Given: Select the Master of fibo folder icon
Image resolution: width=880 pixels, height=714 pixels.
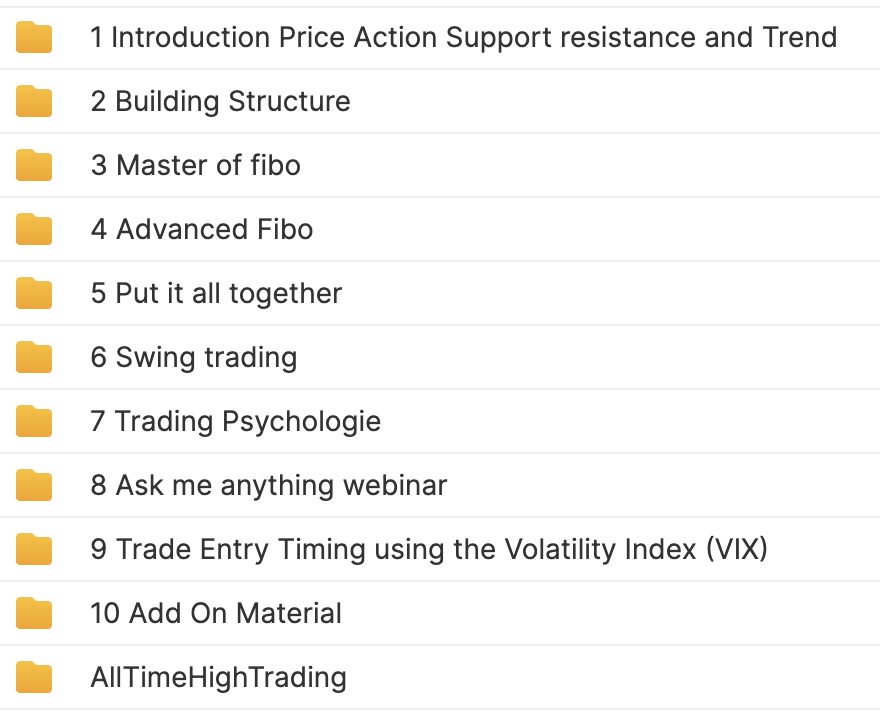Looking at the screenshot, I should (x=34, y=165).
